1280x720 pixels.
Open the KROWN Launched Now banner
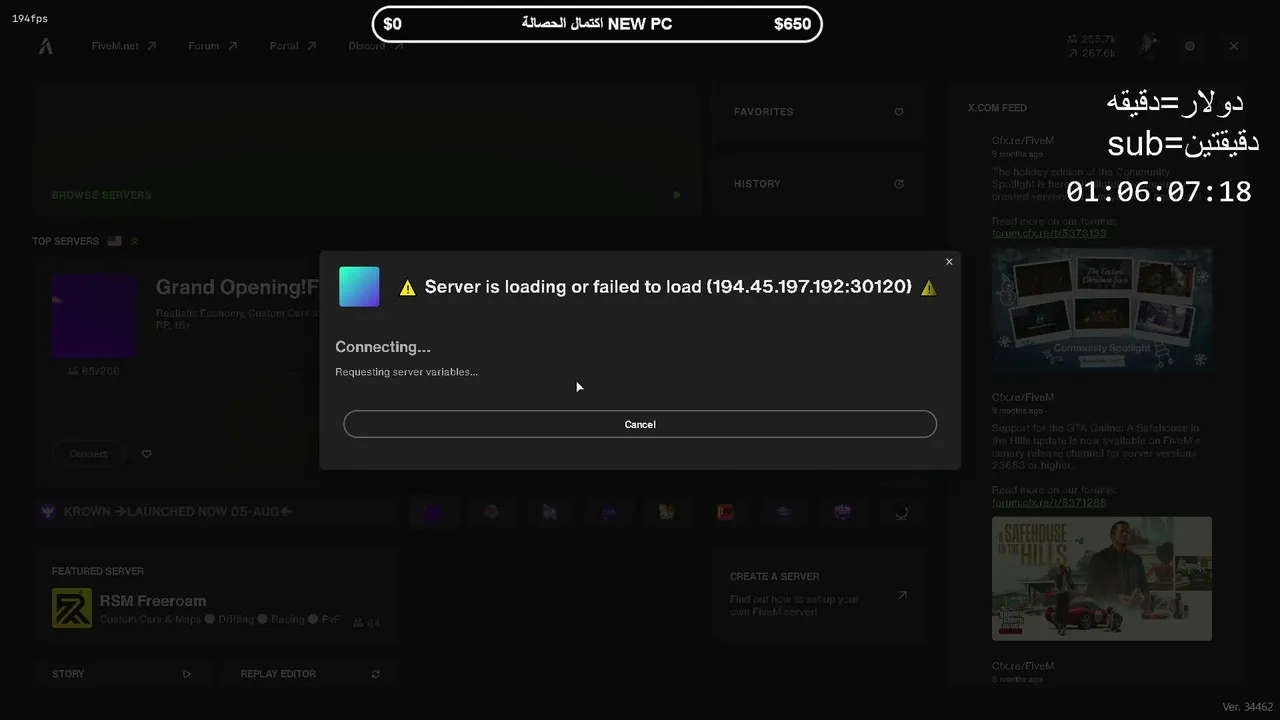tap(215, 512)
